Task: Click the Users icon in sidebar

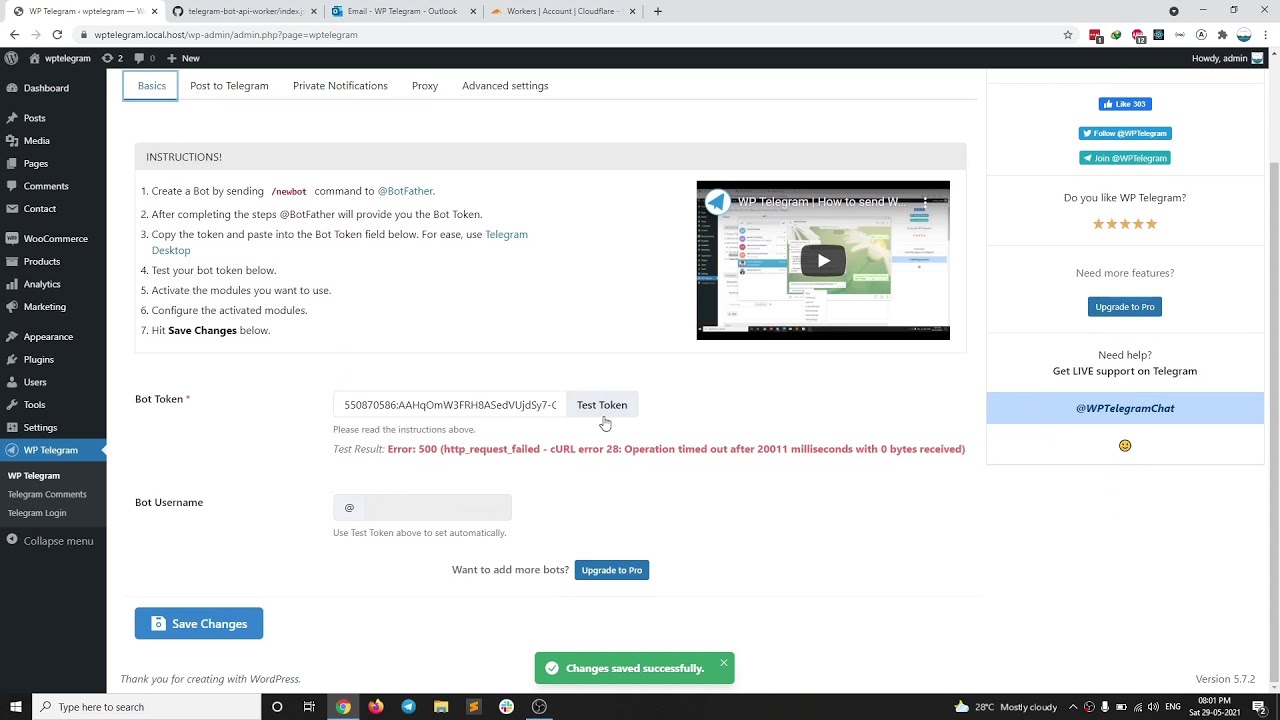Action: tap(12, 382)
